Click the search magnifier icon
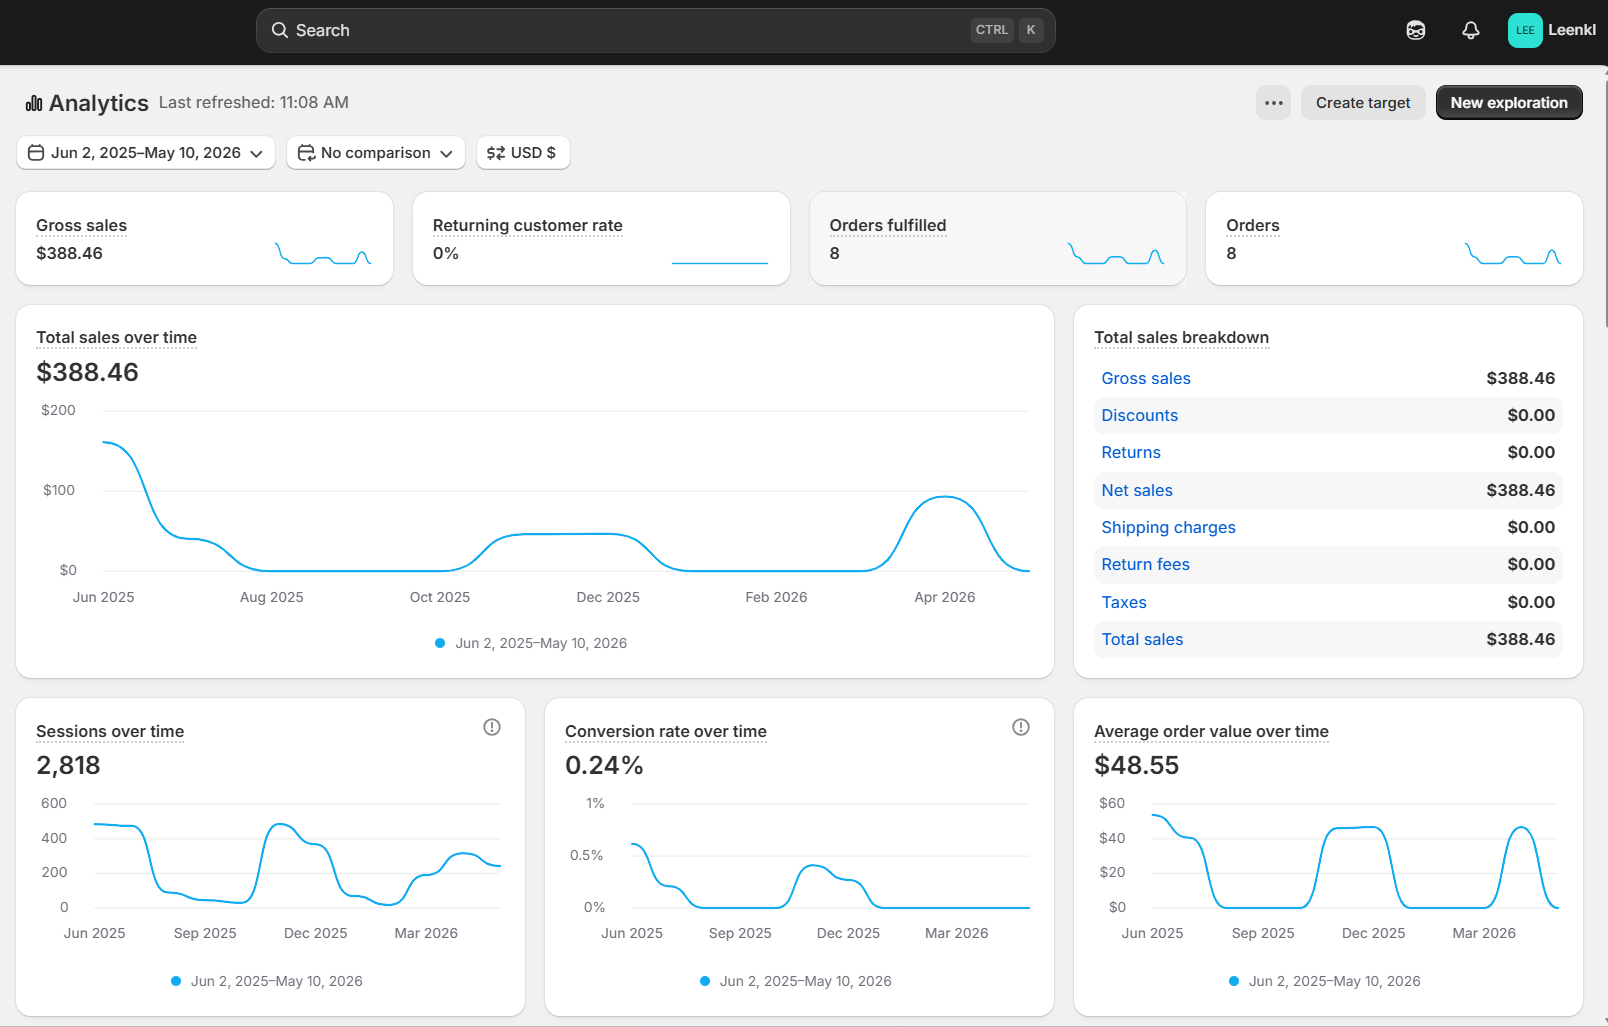This screenshot has height=1027, width=1608. click(280, 30)
